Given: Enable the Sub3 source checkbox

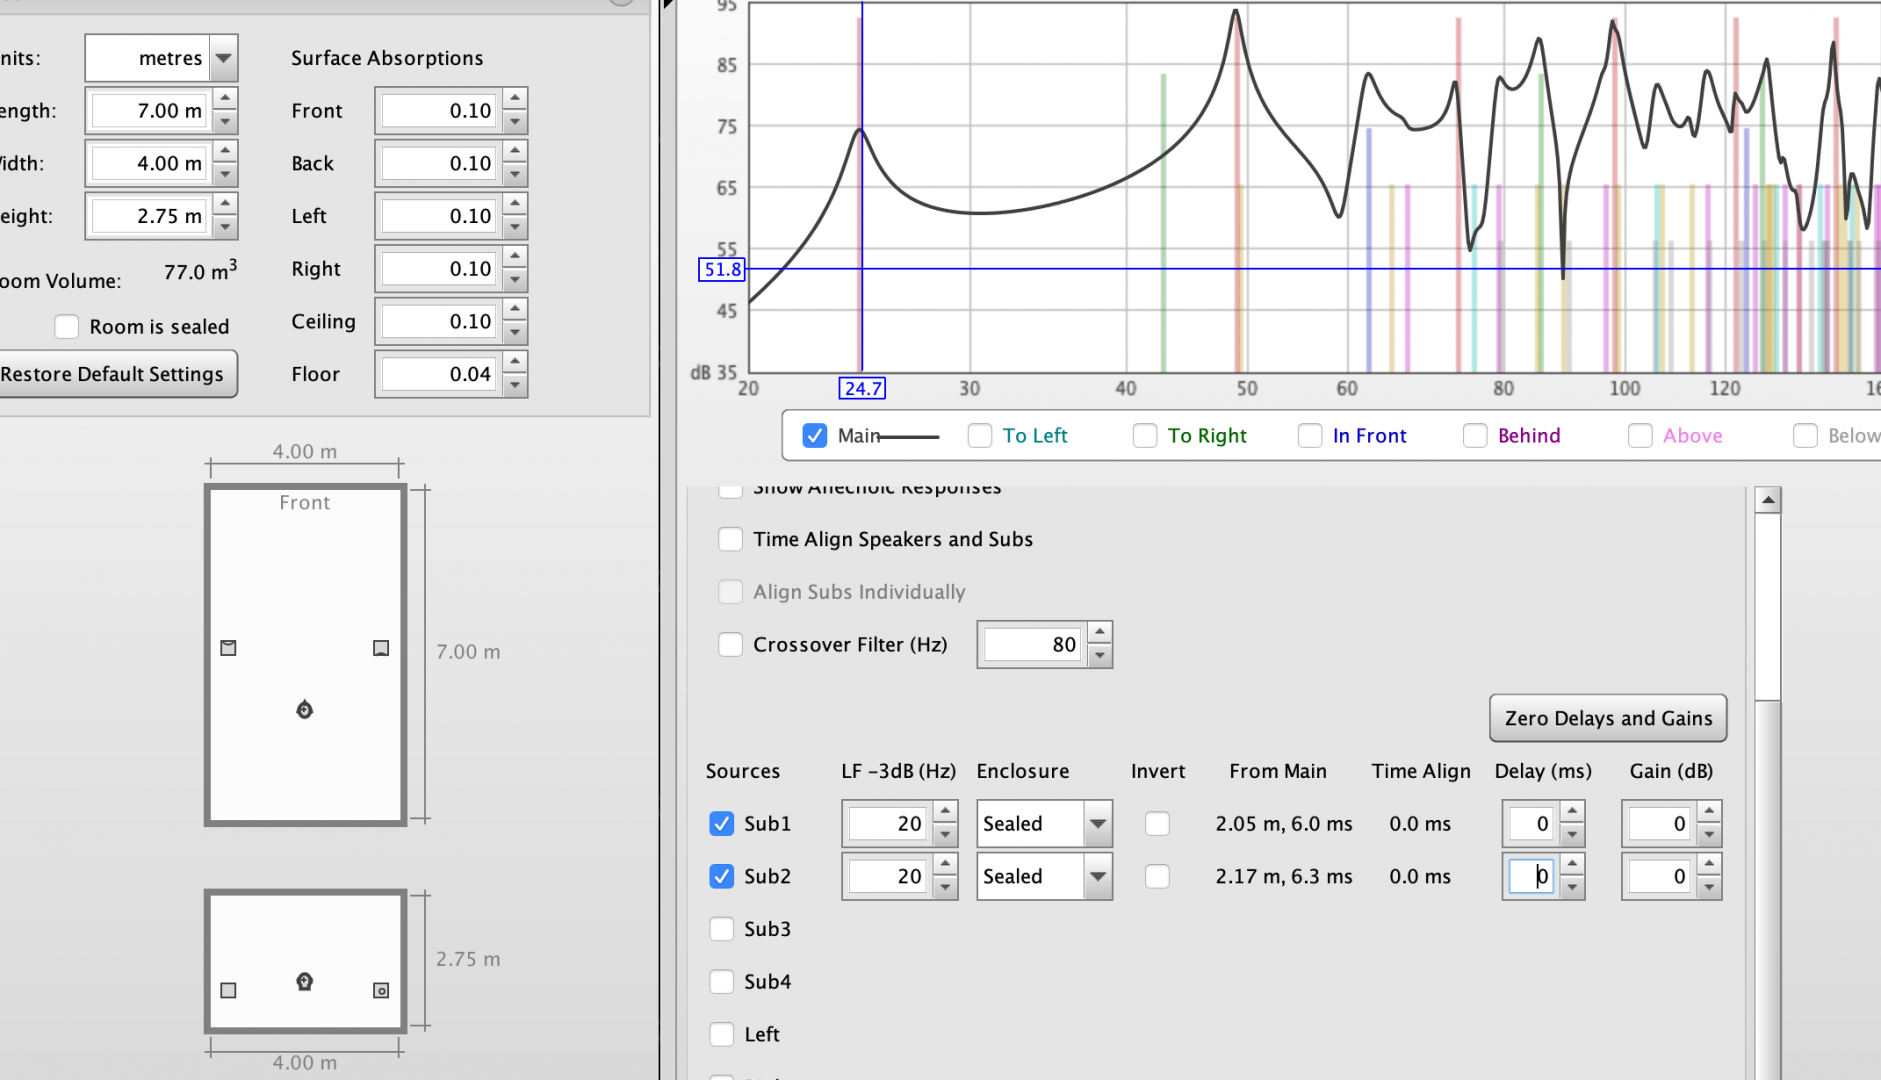Looking at the screenshot, I should pos(721,929).
